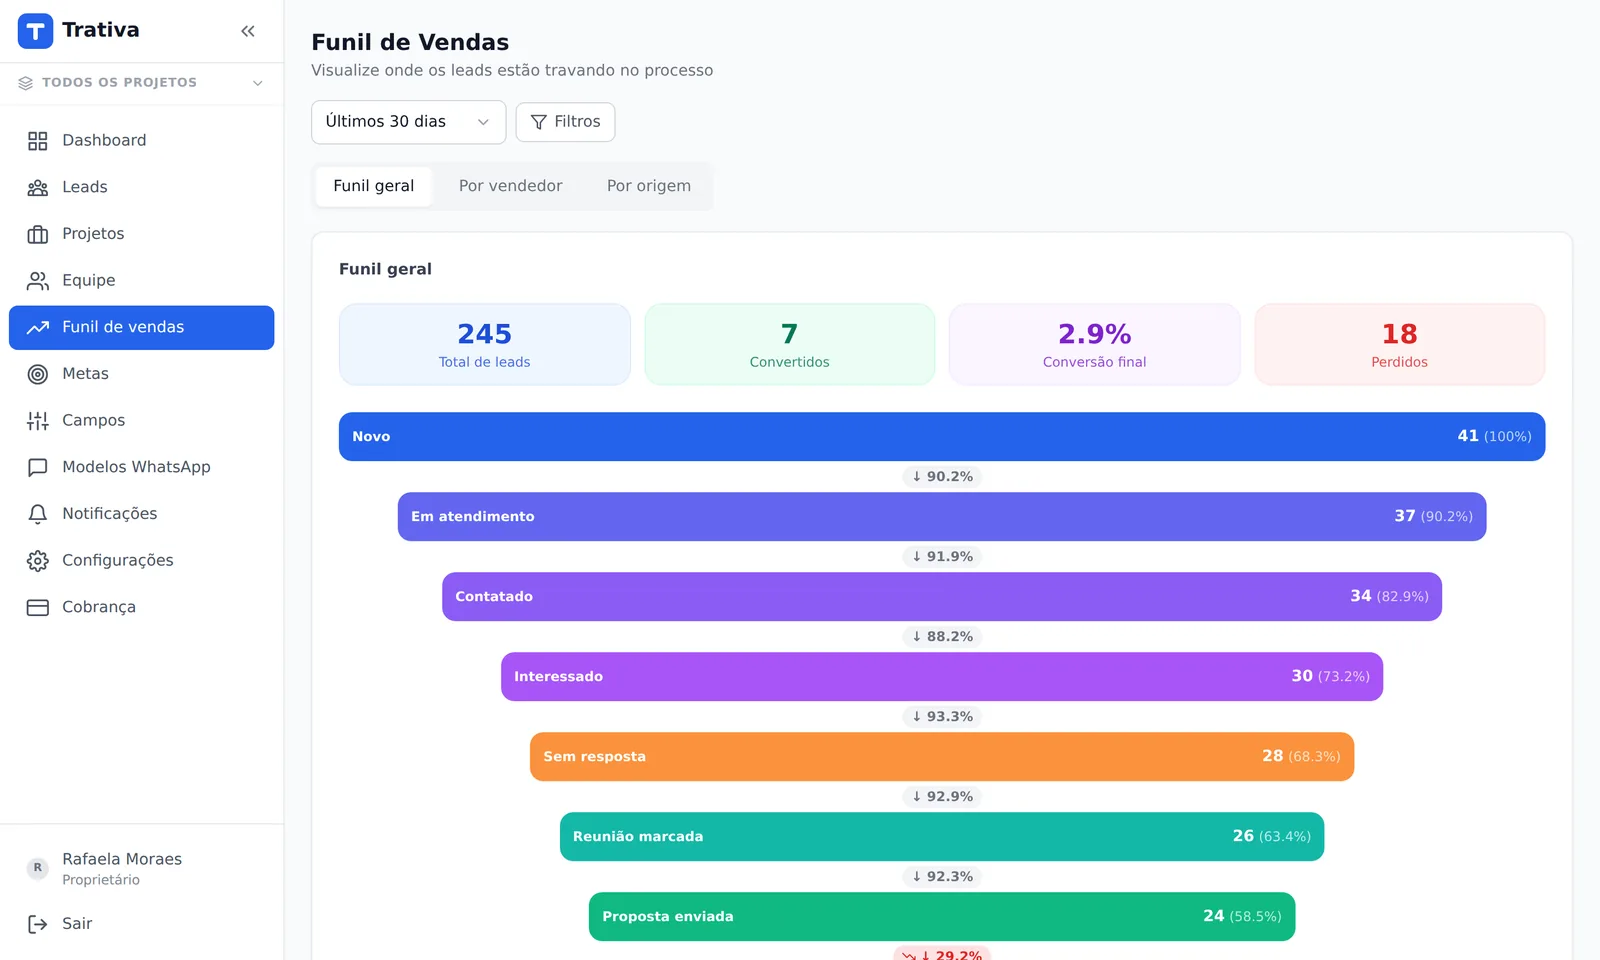1600x960 pixels.
Task: Click the Conversão final 2.9% card
Action: pyautogui.click(x=1095, y=344)
